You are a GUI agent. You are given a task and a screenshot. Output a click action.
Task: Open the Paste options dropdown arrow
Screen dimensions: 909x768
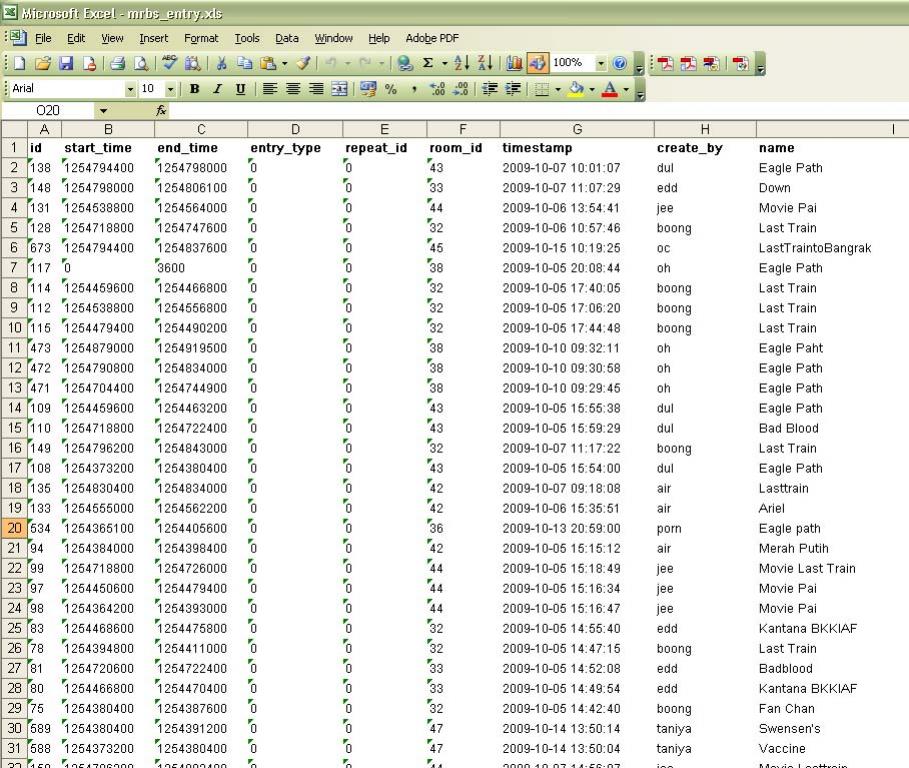point(284,63)
